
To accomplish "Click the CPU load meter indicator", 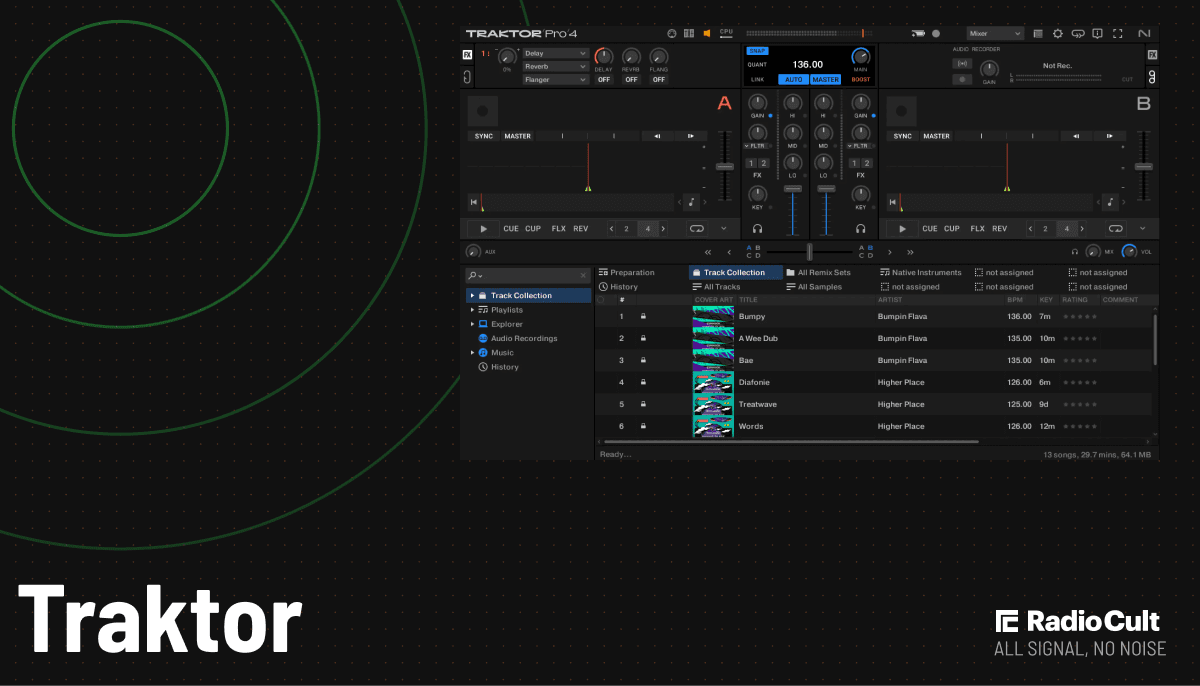I will pos(726,33).
